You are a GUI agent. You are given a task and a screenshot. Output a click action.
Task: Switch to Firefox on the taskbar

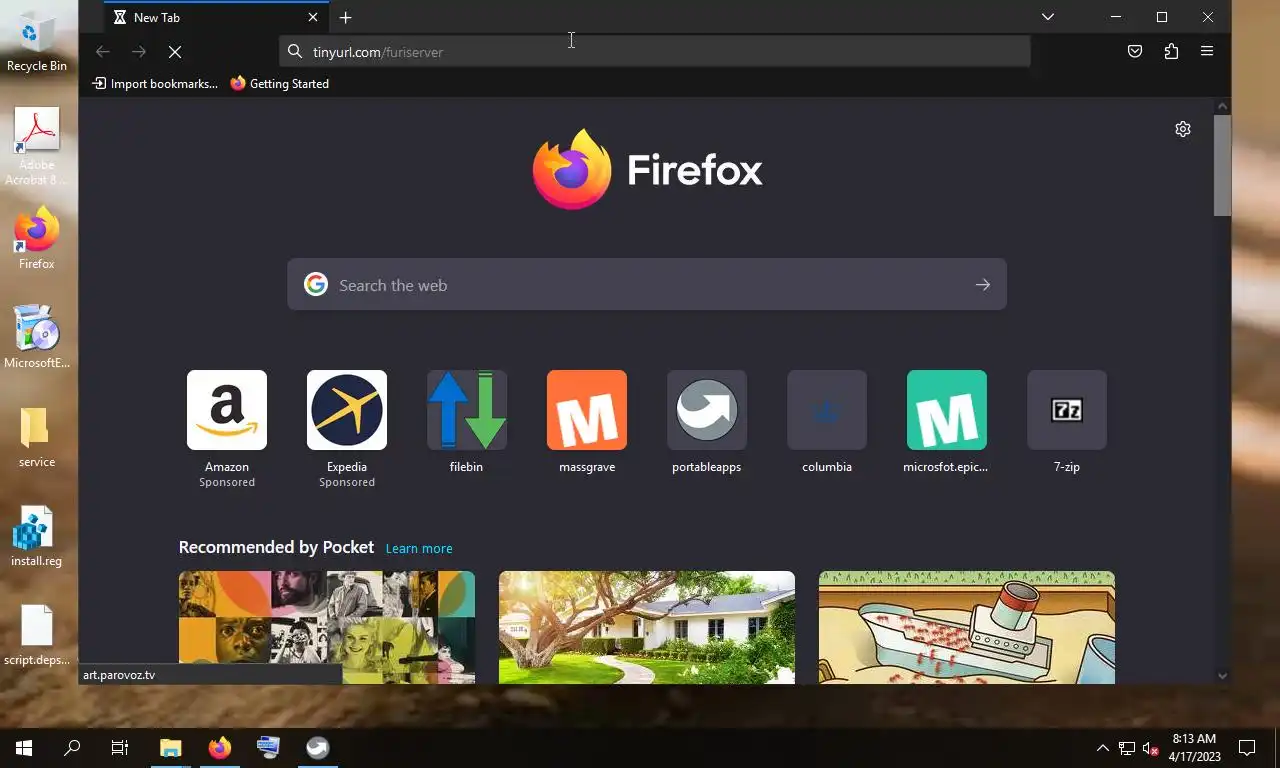(220, 748)
